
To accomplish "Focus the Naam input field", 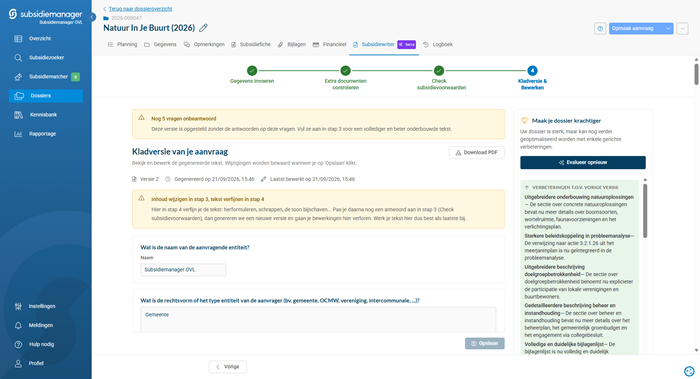I will point(183,270).
